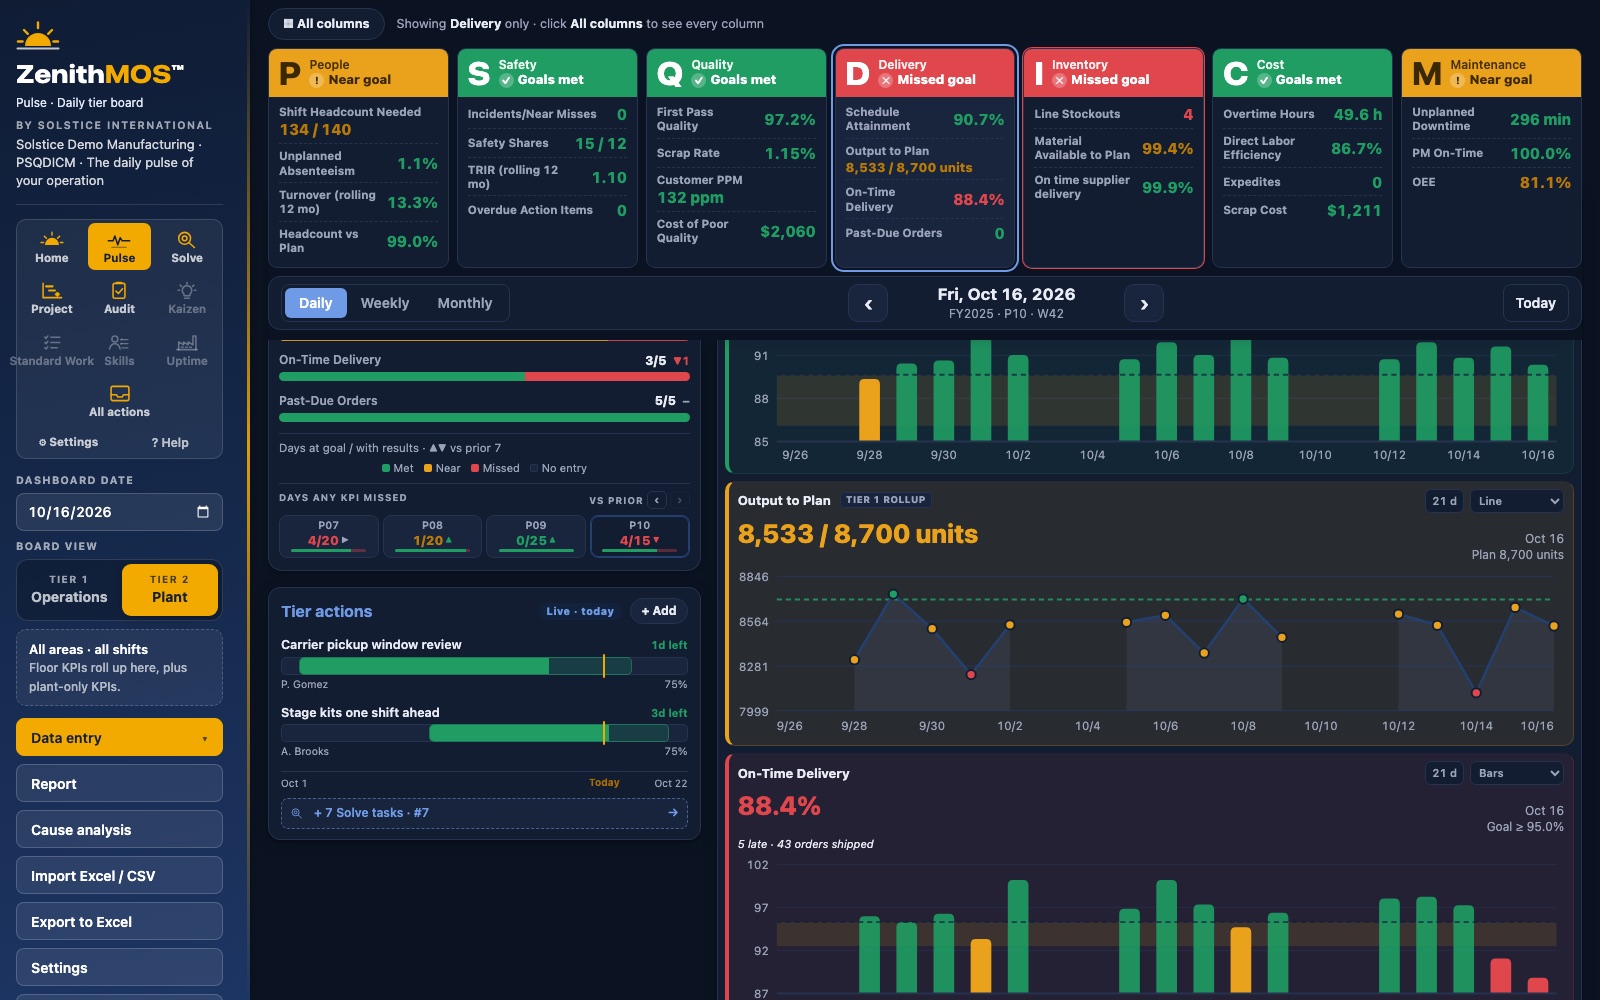
Task: Click the dashboard date input field
Action: (x=119, y=512)
